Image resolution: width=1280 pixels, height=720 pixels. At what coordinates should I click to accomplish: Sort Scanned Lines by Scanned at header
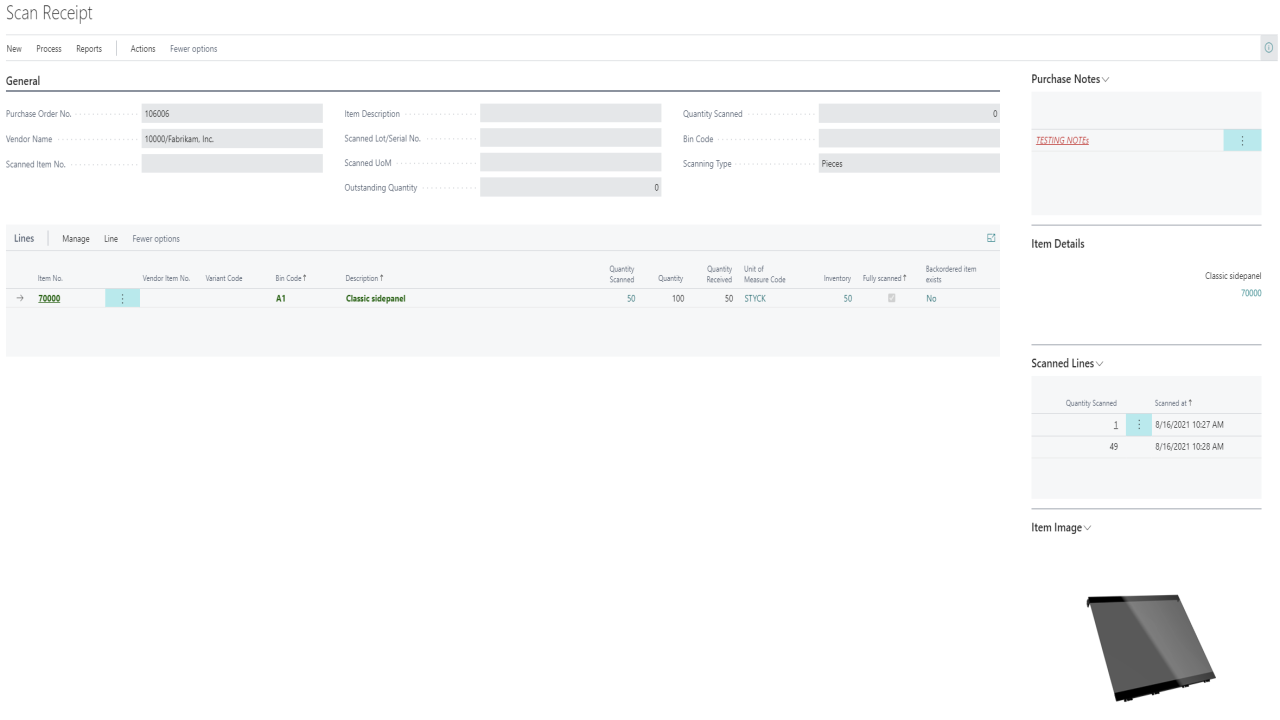(1174, 403)
